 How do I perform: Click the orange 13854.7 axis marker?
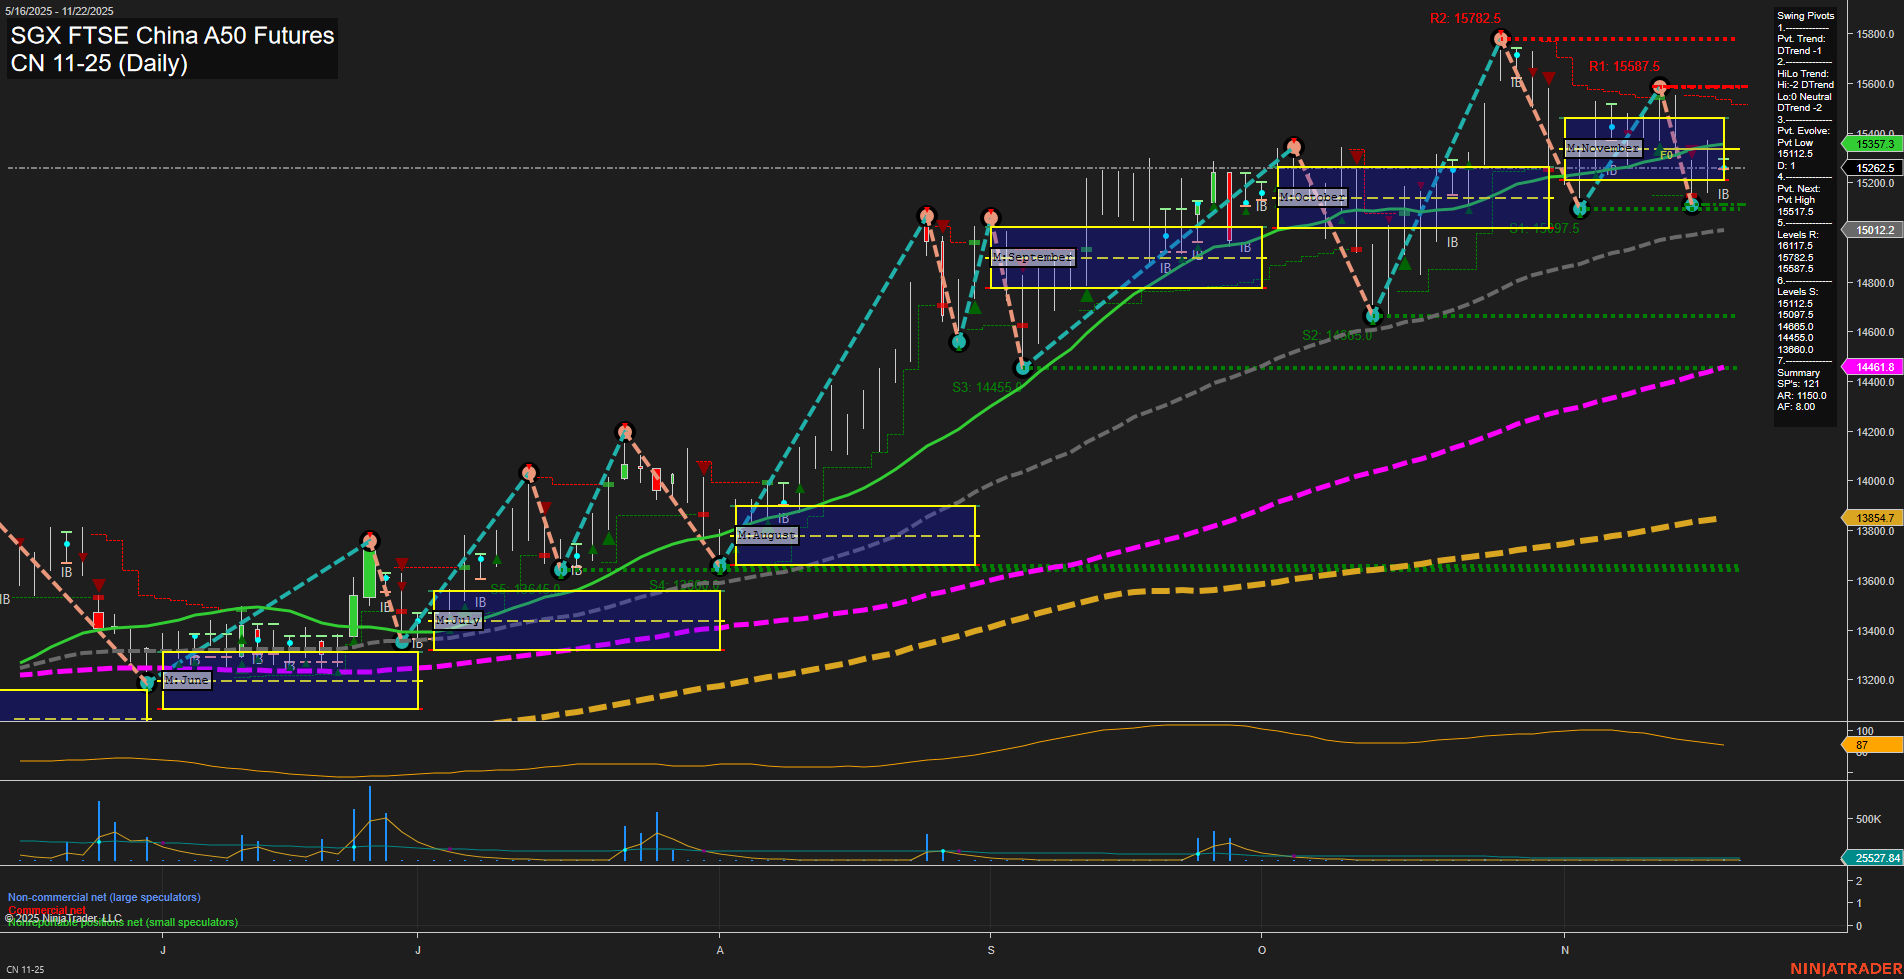(x=1873, y=518)
